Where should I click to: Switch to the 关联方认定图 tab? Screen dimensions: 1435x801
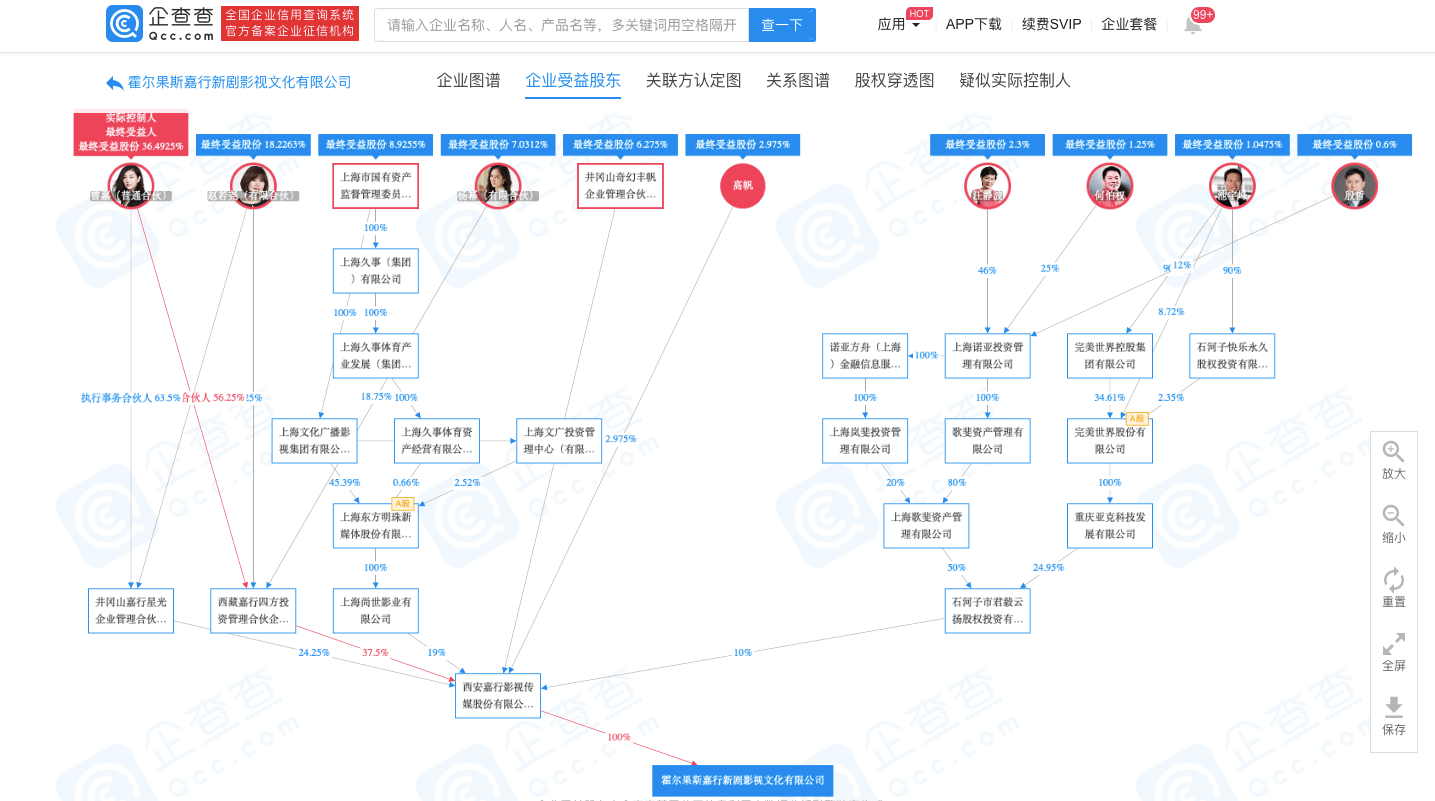[x=694, y=81]
